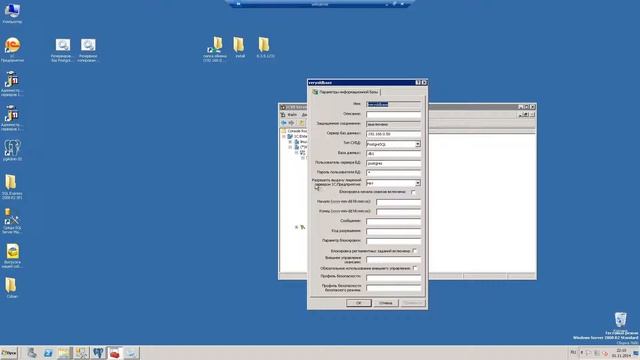Open the Резервное копирование script icon

[88, 50]
